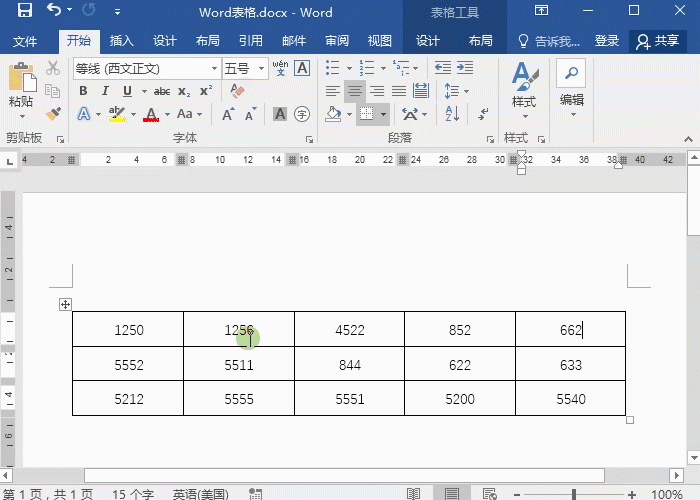Apply distributed alignment
This screenshot has width=700, height=500.
click(421, 91)
